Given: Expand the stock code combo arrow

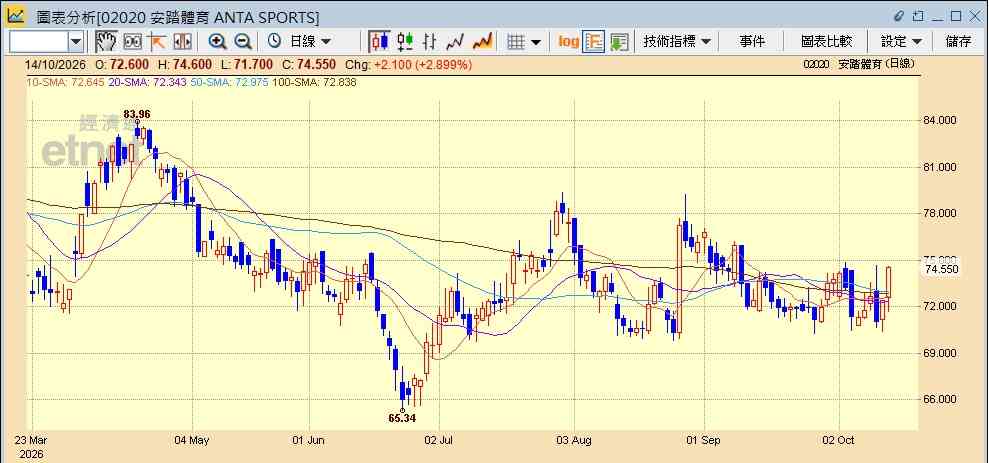Looking at the screenshot, I should coord(76,42).
